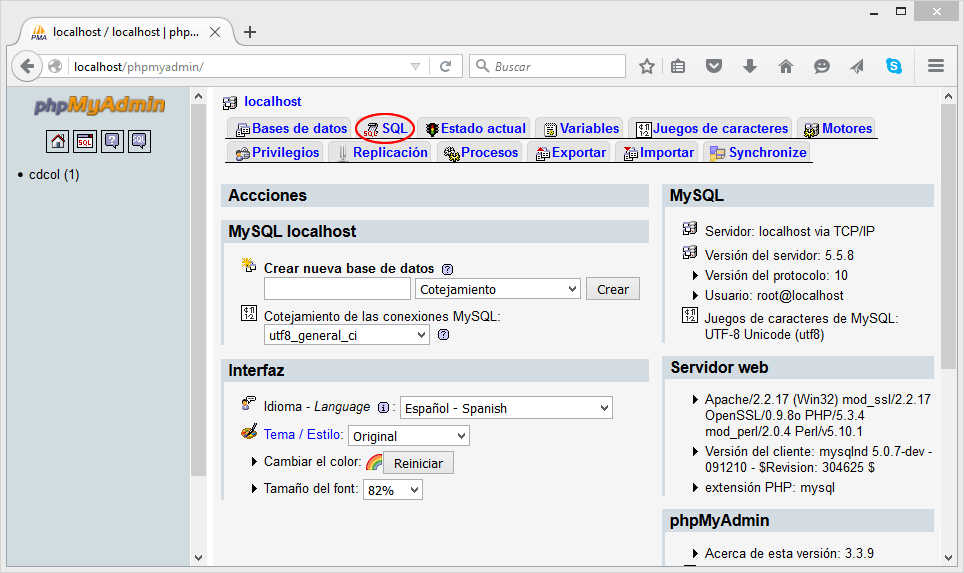The width and height of the screenshot is (964, 573).
Task: Click the Acerca de esta versión: 3.3.9 text
Action: pos(789,553)
